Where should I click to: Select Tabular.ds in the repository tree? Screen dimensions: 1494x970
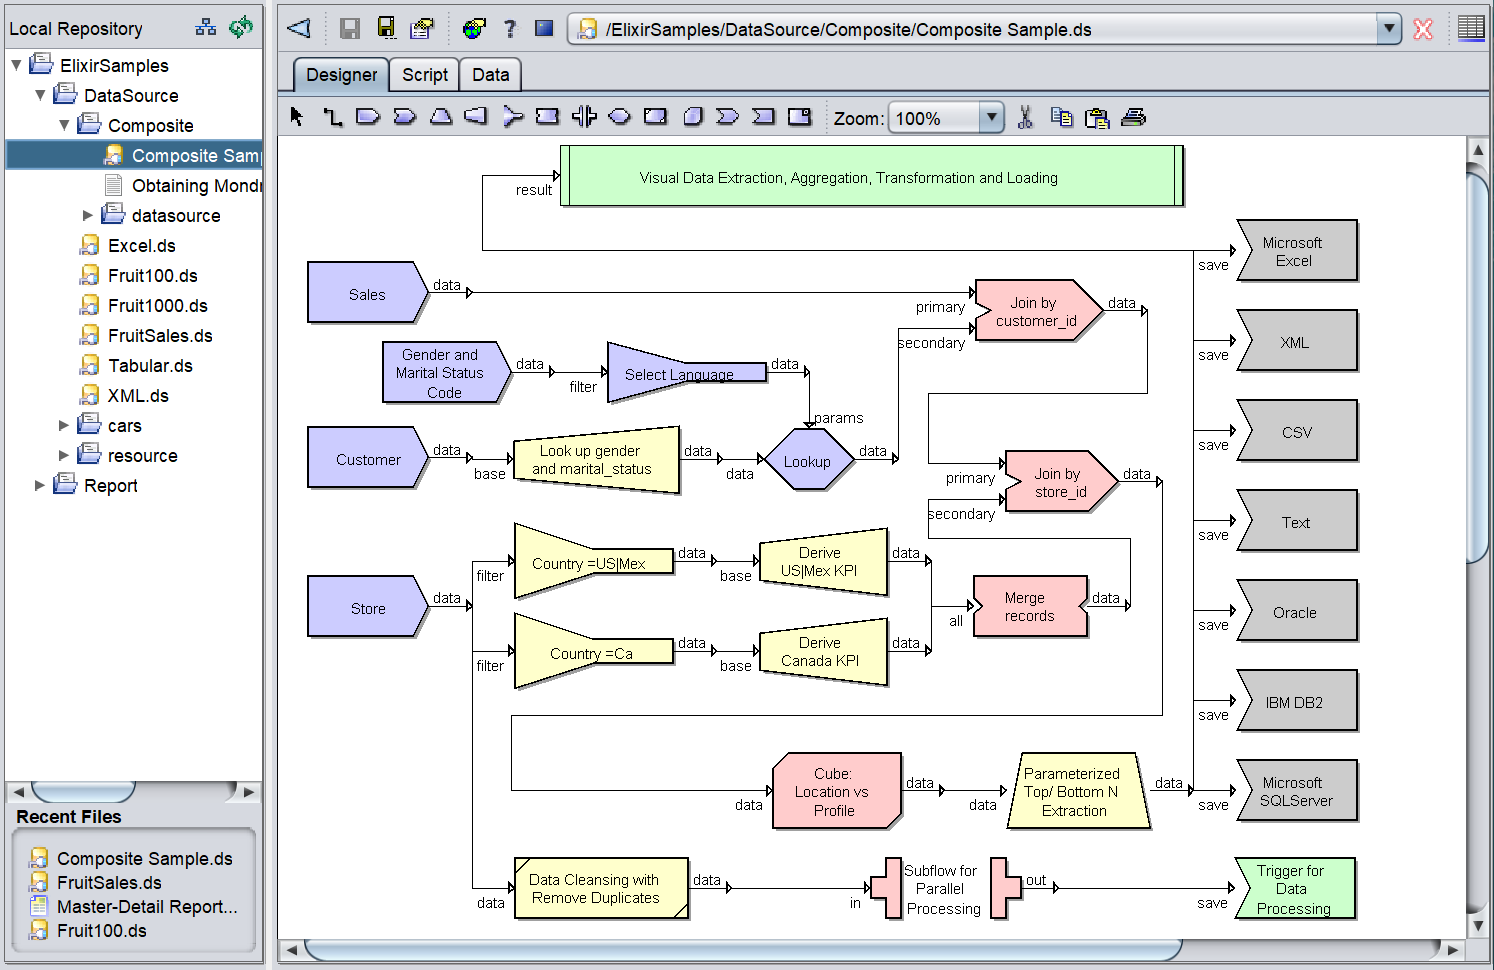click(150, 366)
